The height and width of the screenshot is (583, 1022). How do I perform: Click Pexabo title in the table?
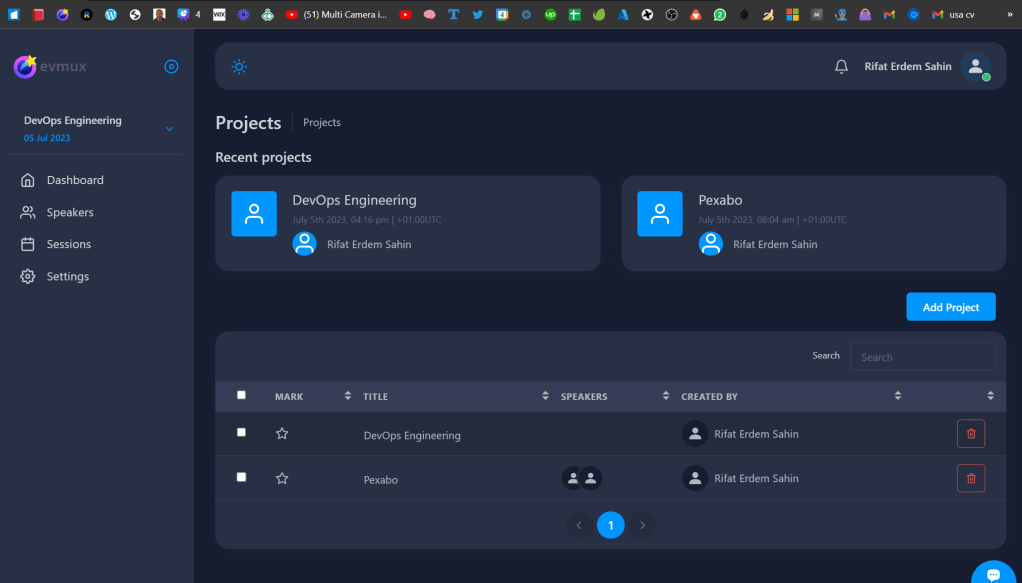pyautogui.click(x=381, y=480)
